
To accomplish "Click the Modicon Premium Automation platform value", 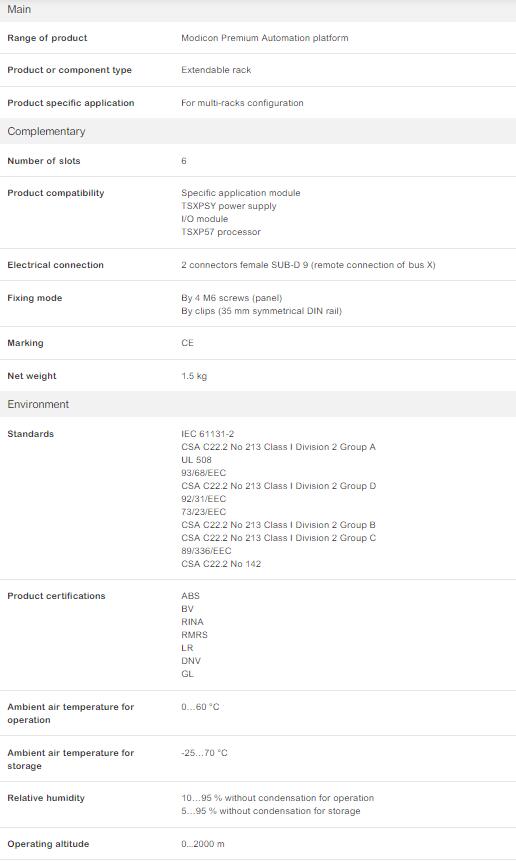I will [264, 38].
